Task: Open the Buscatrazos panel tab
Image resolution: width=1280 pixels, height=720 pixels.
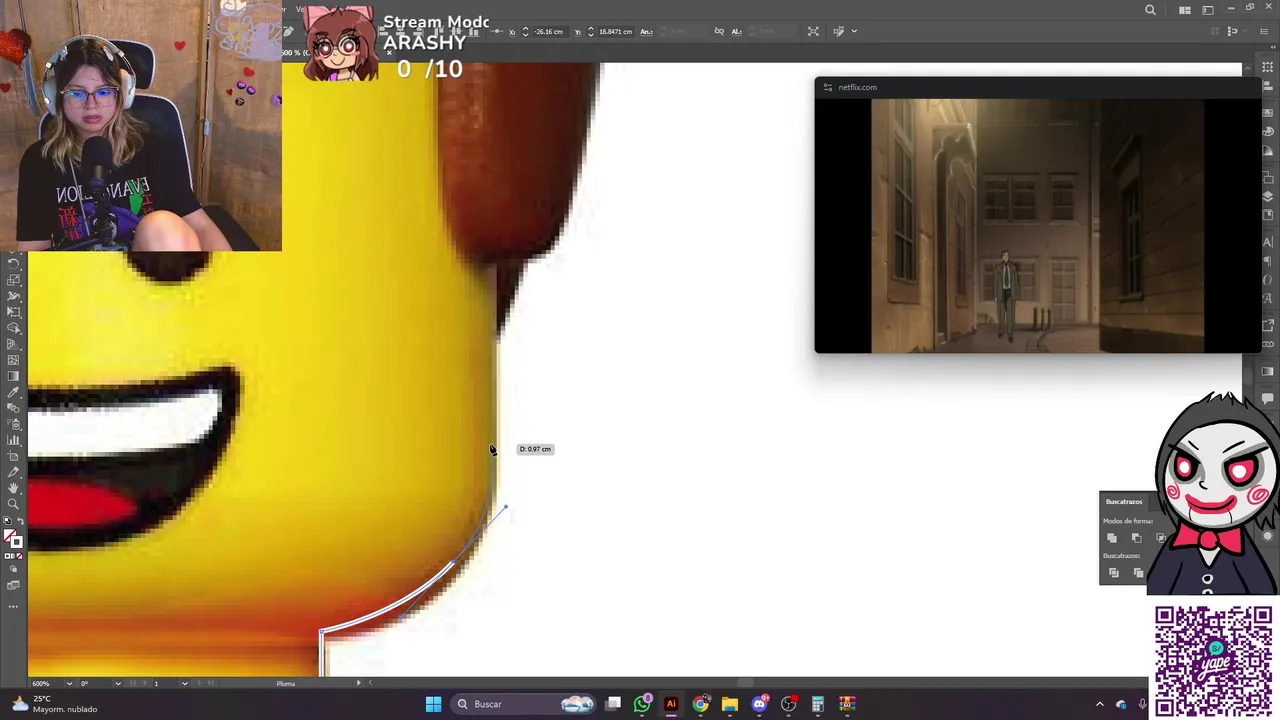Action: [1124, 501]
